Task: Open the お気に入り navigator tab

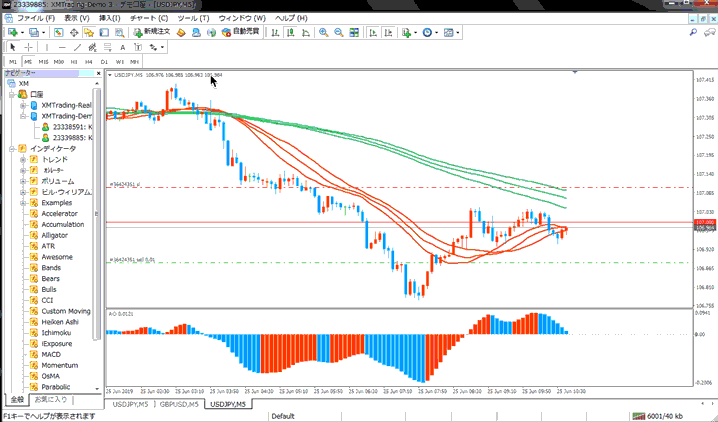Action: click(51, 399)
